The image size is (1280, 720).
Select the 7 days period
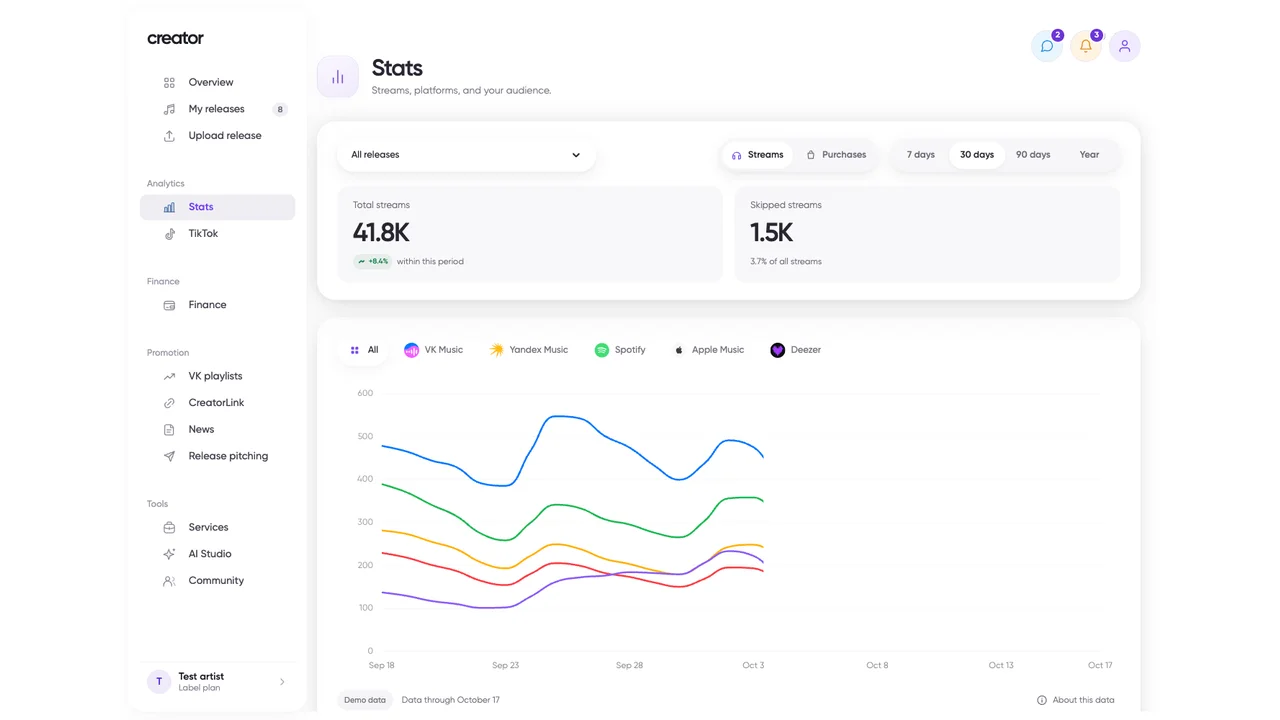pyautogui.click(x=921, y=155)
